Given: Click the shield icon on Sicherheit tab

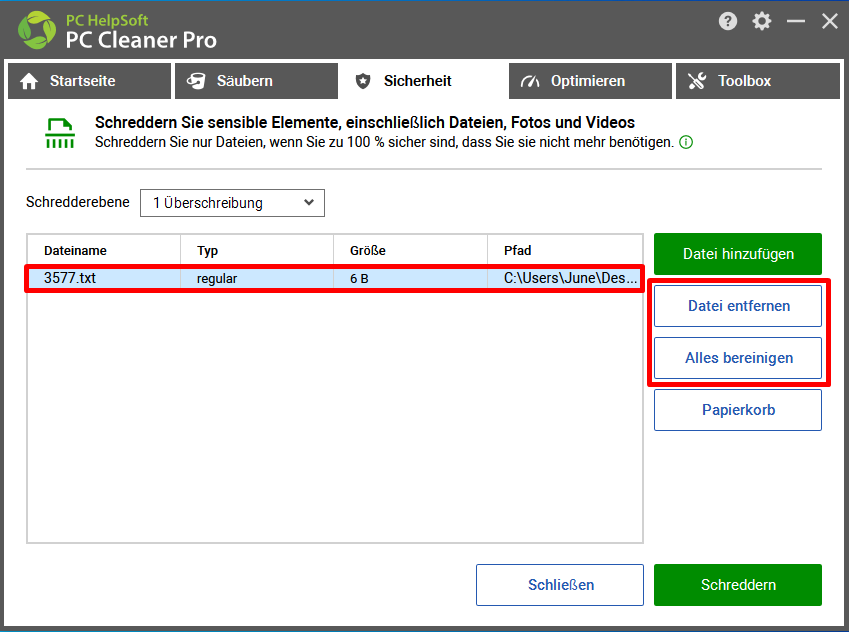Looking at the screenshot, I should (x=363, y=81).
